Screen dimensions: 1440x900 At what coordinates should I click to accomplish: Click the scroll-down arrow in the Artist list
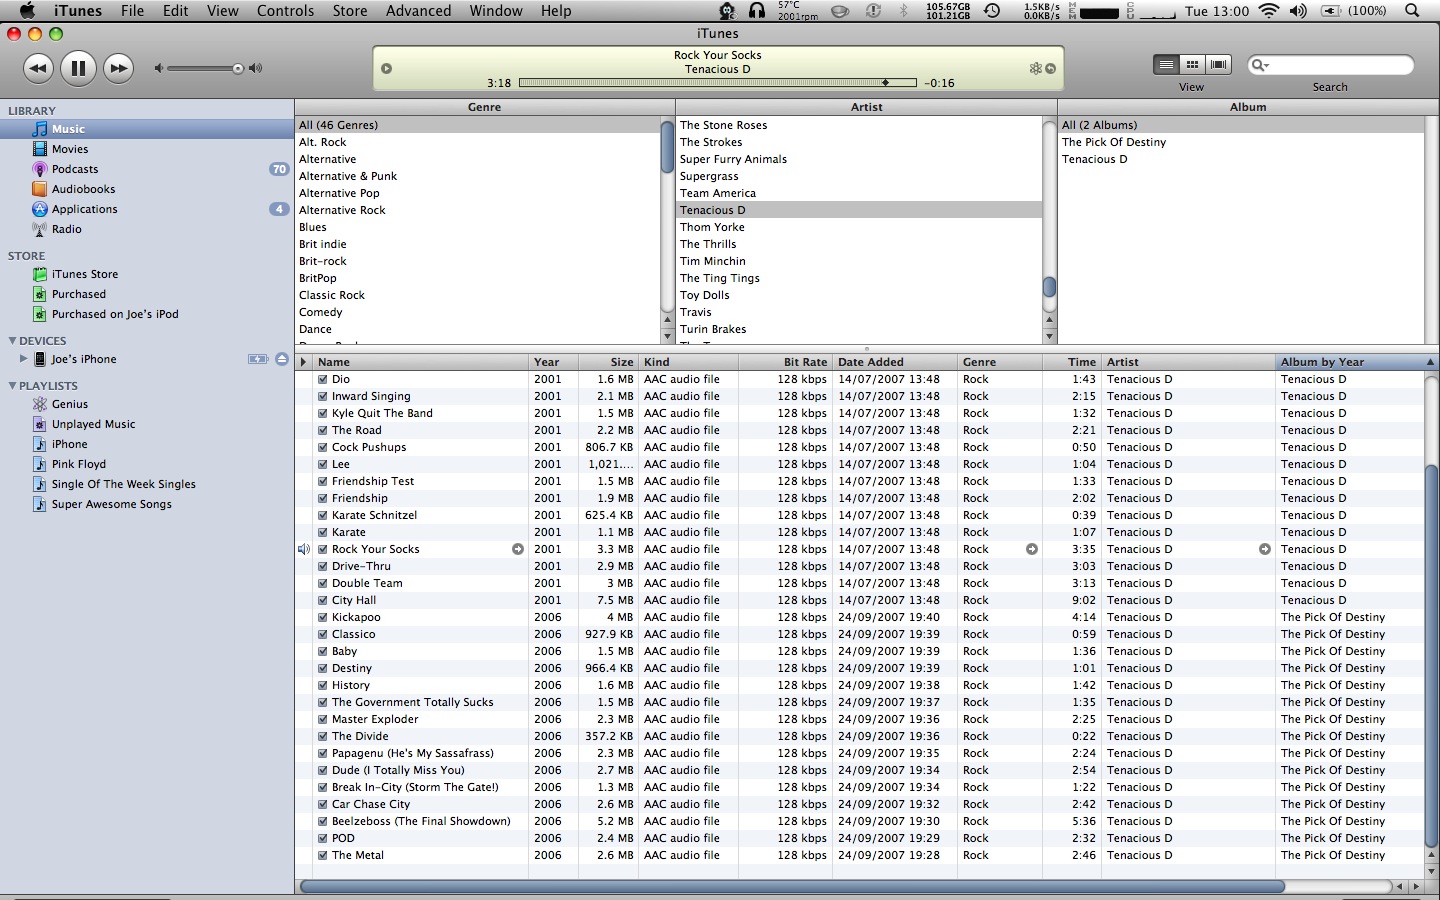tap(1049, 337)
